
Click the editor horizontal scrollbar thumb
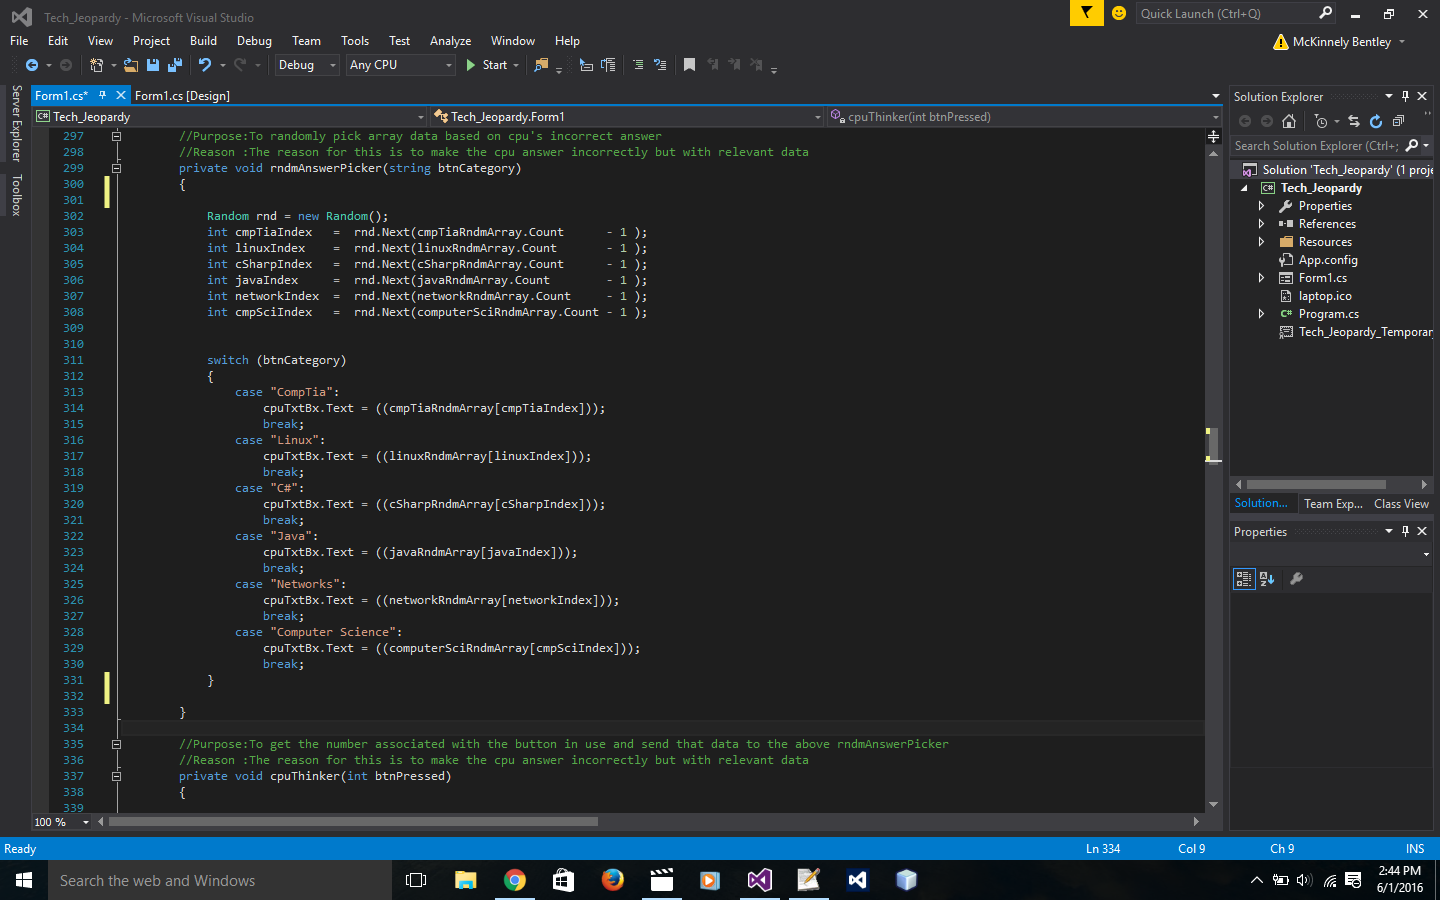(x=353, y=822)
